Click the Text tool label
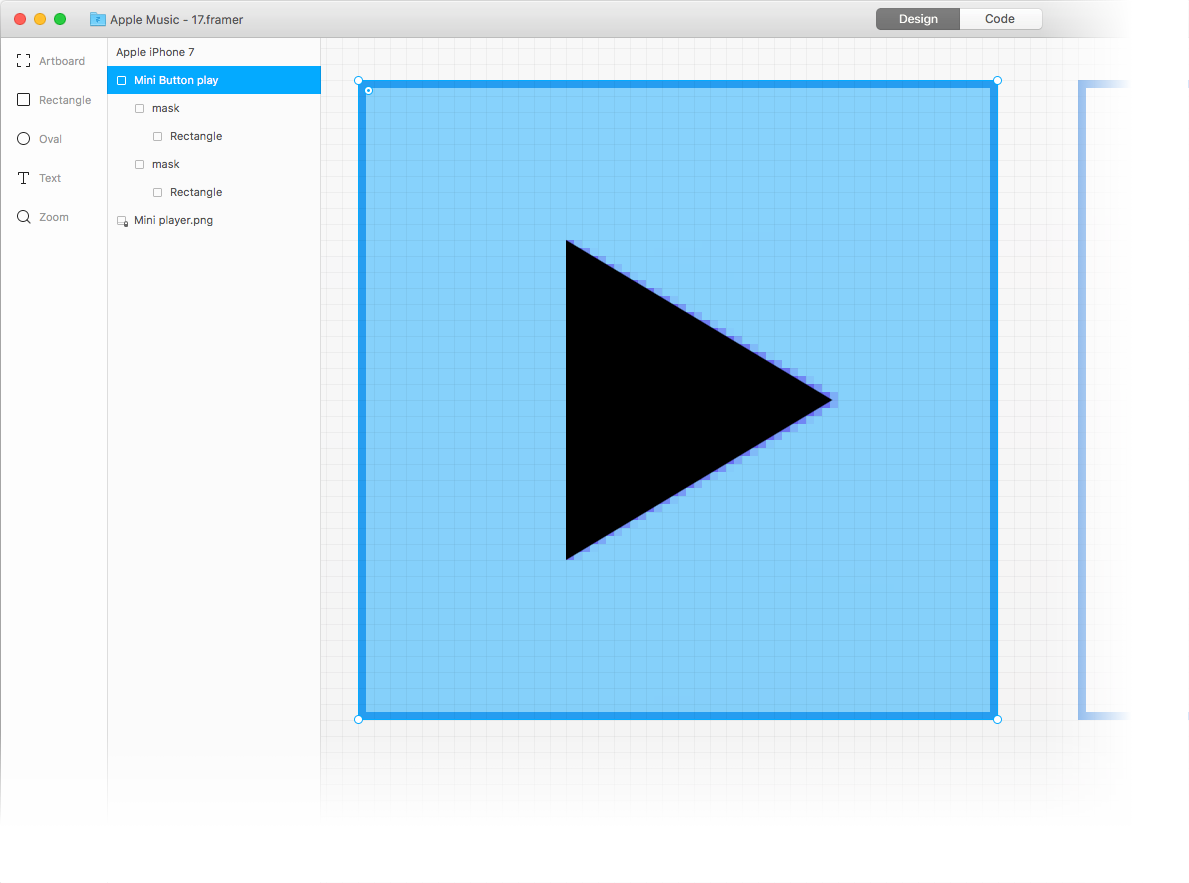The image size is (1189, 883). tap(50, 178)
